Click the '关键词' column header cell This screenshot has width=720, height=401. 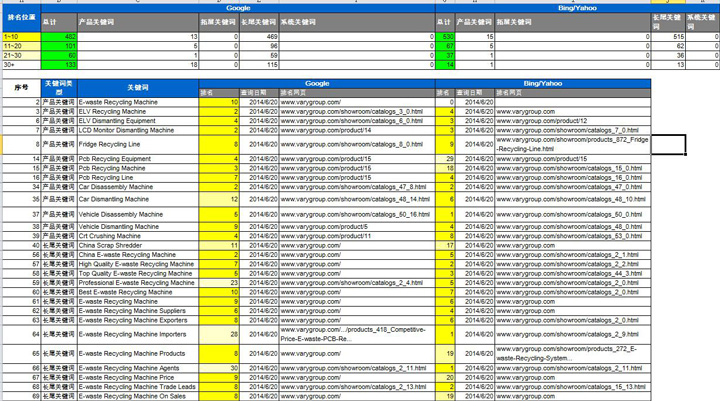click(x=138, y=88)
